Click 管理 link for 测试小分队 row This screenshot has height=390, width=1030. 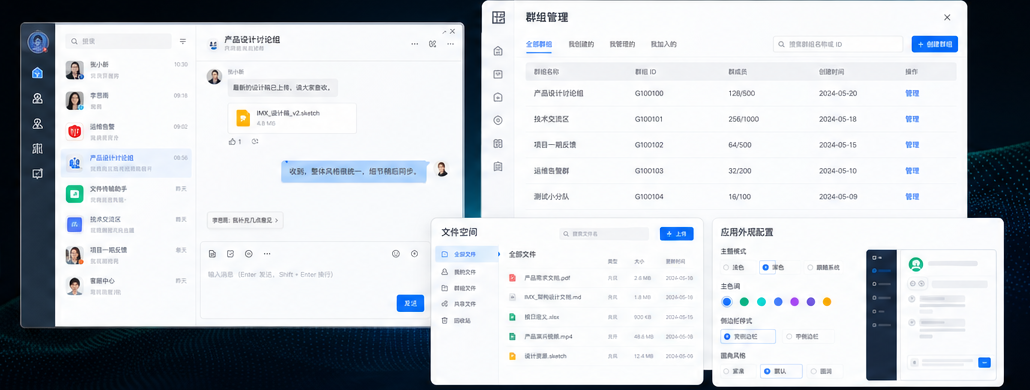[912, 196]
